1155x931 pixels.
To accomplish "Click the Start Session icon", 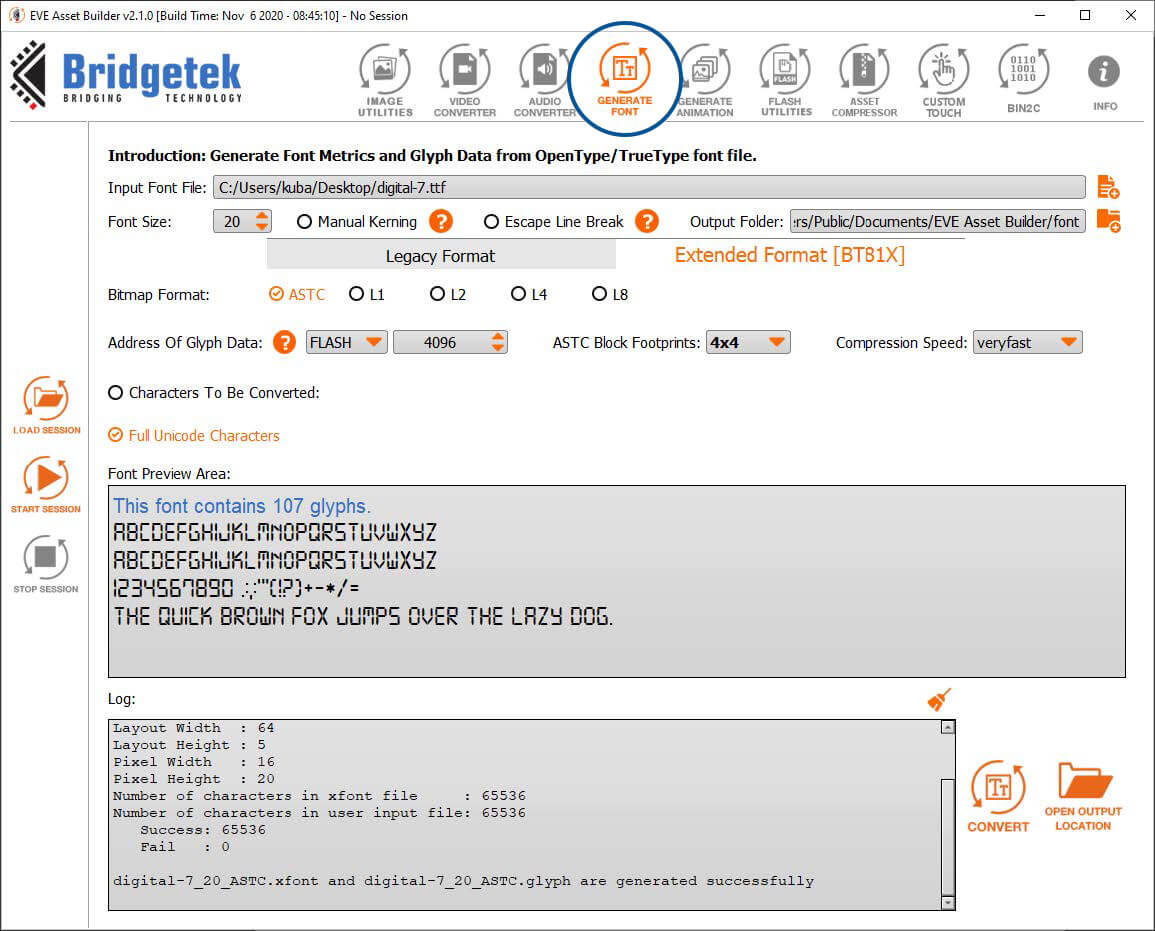I will [46, 485].
